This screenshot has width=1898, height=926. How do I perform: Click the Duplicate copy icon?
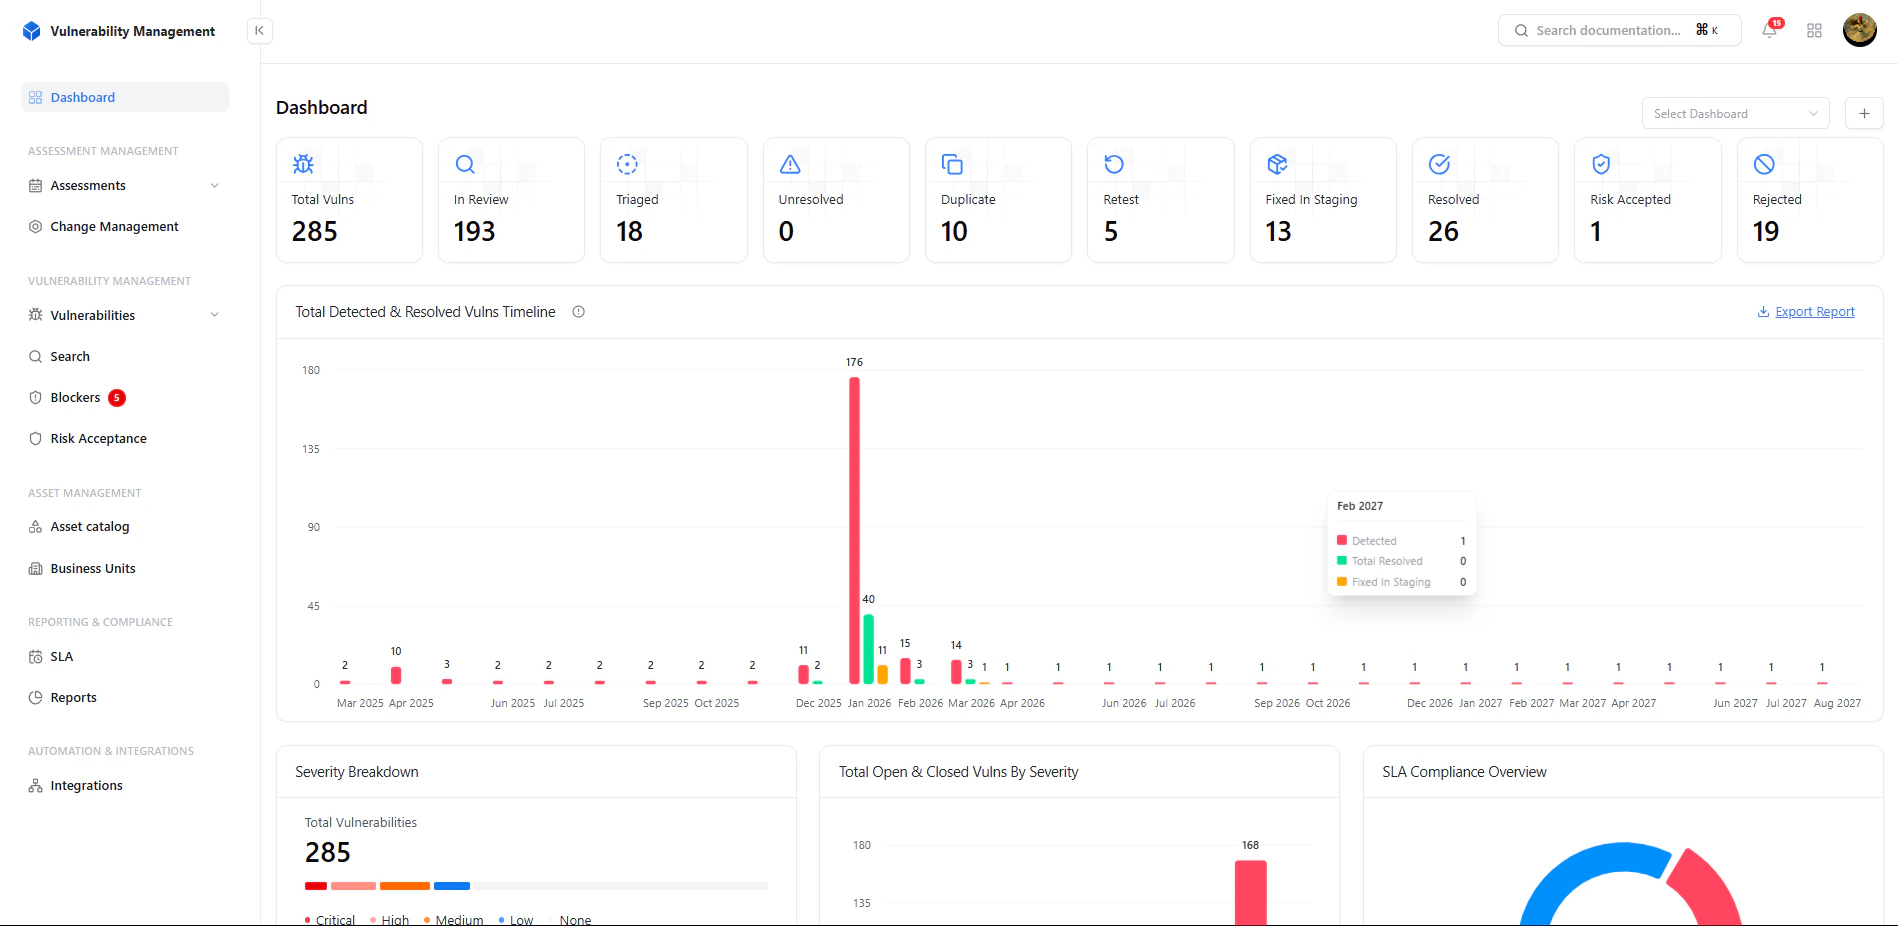(x=952, y=164)
